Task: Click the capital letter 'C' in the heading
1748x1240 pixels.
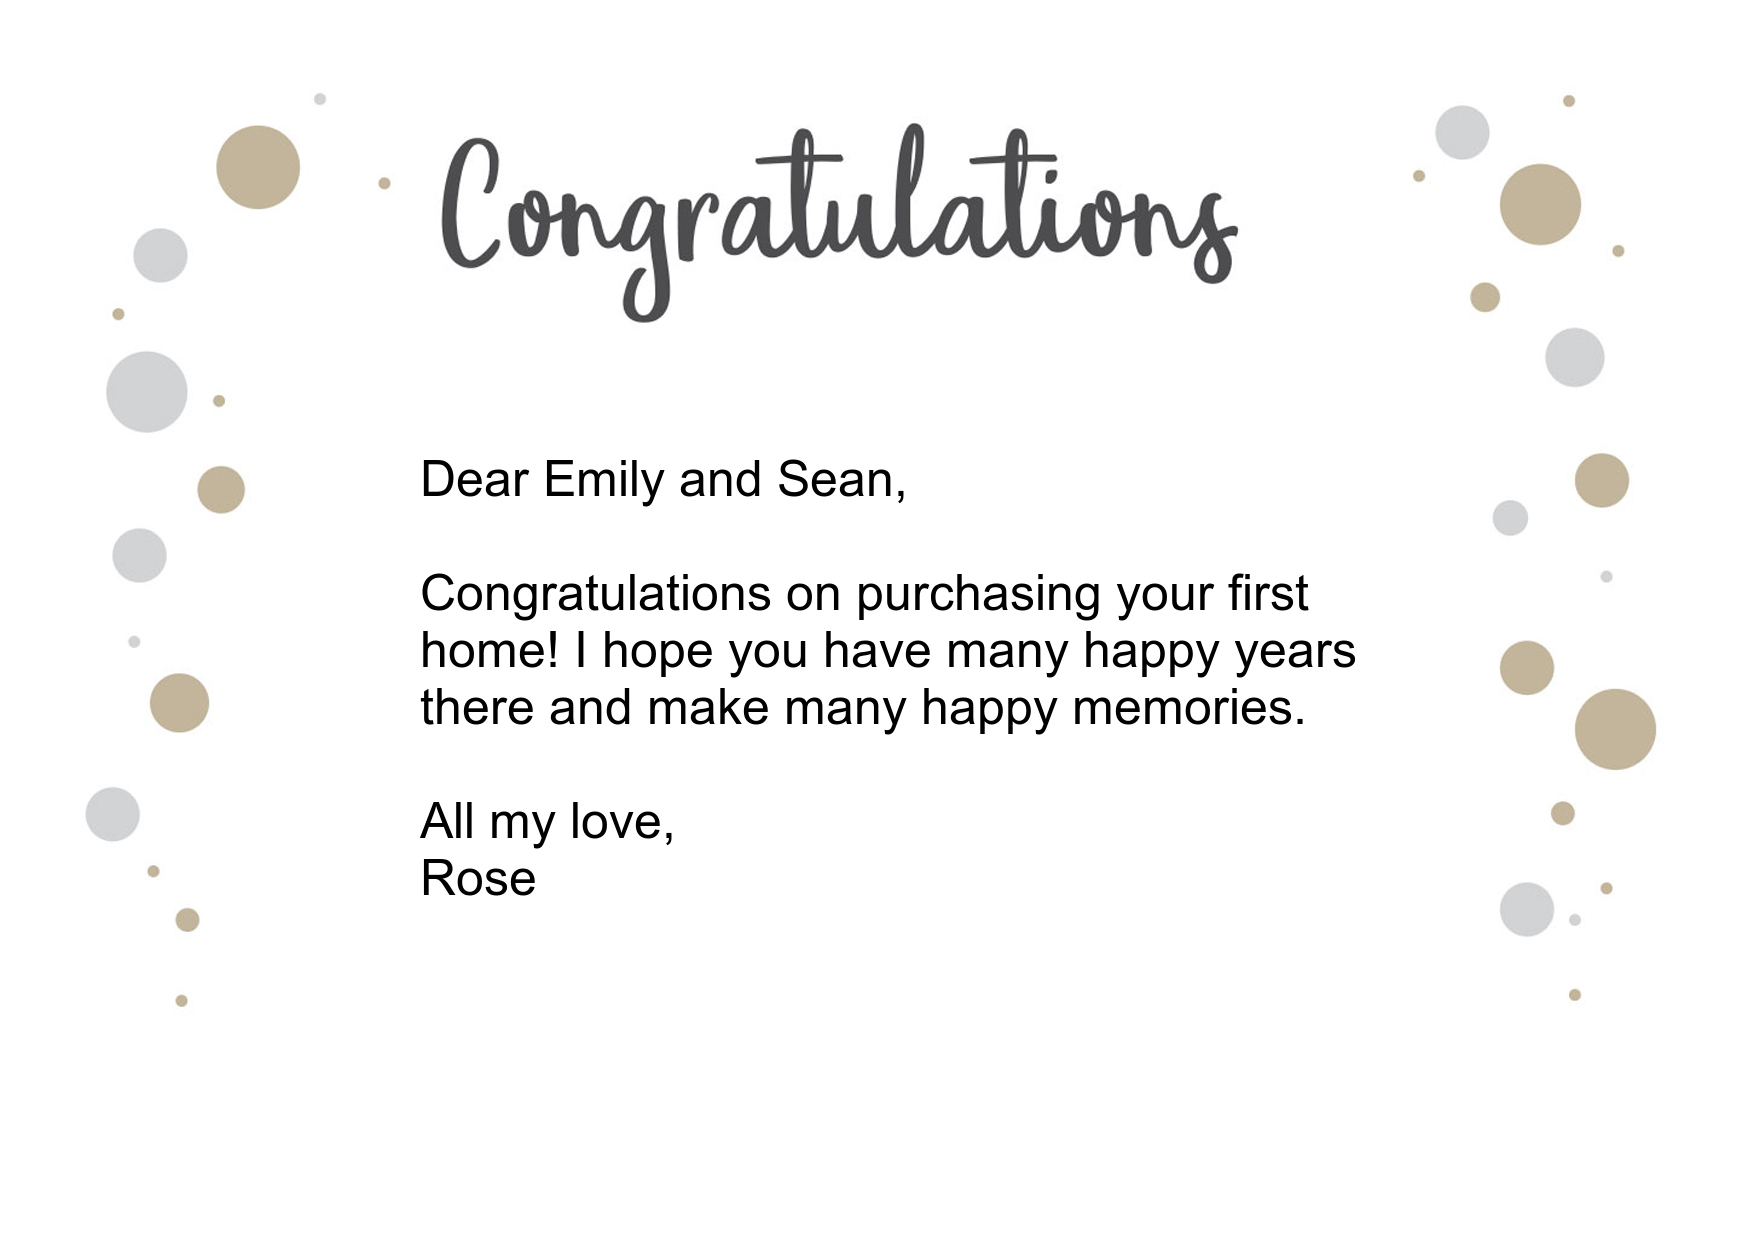Action: [x=471, y=203]
